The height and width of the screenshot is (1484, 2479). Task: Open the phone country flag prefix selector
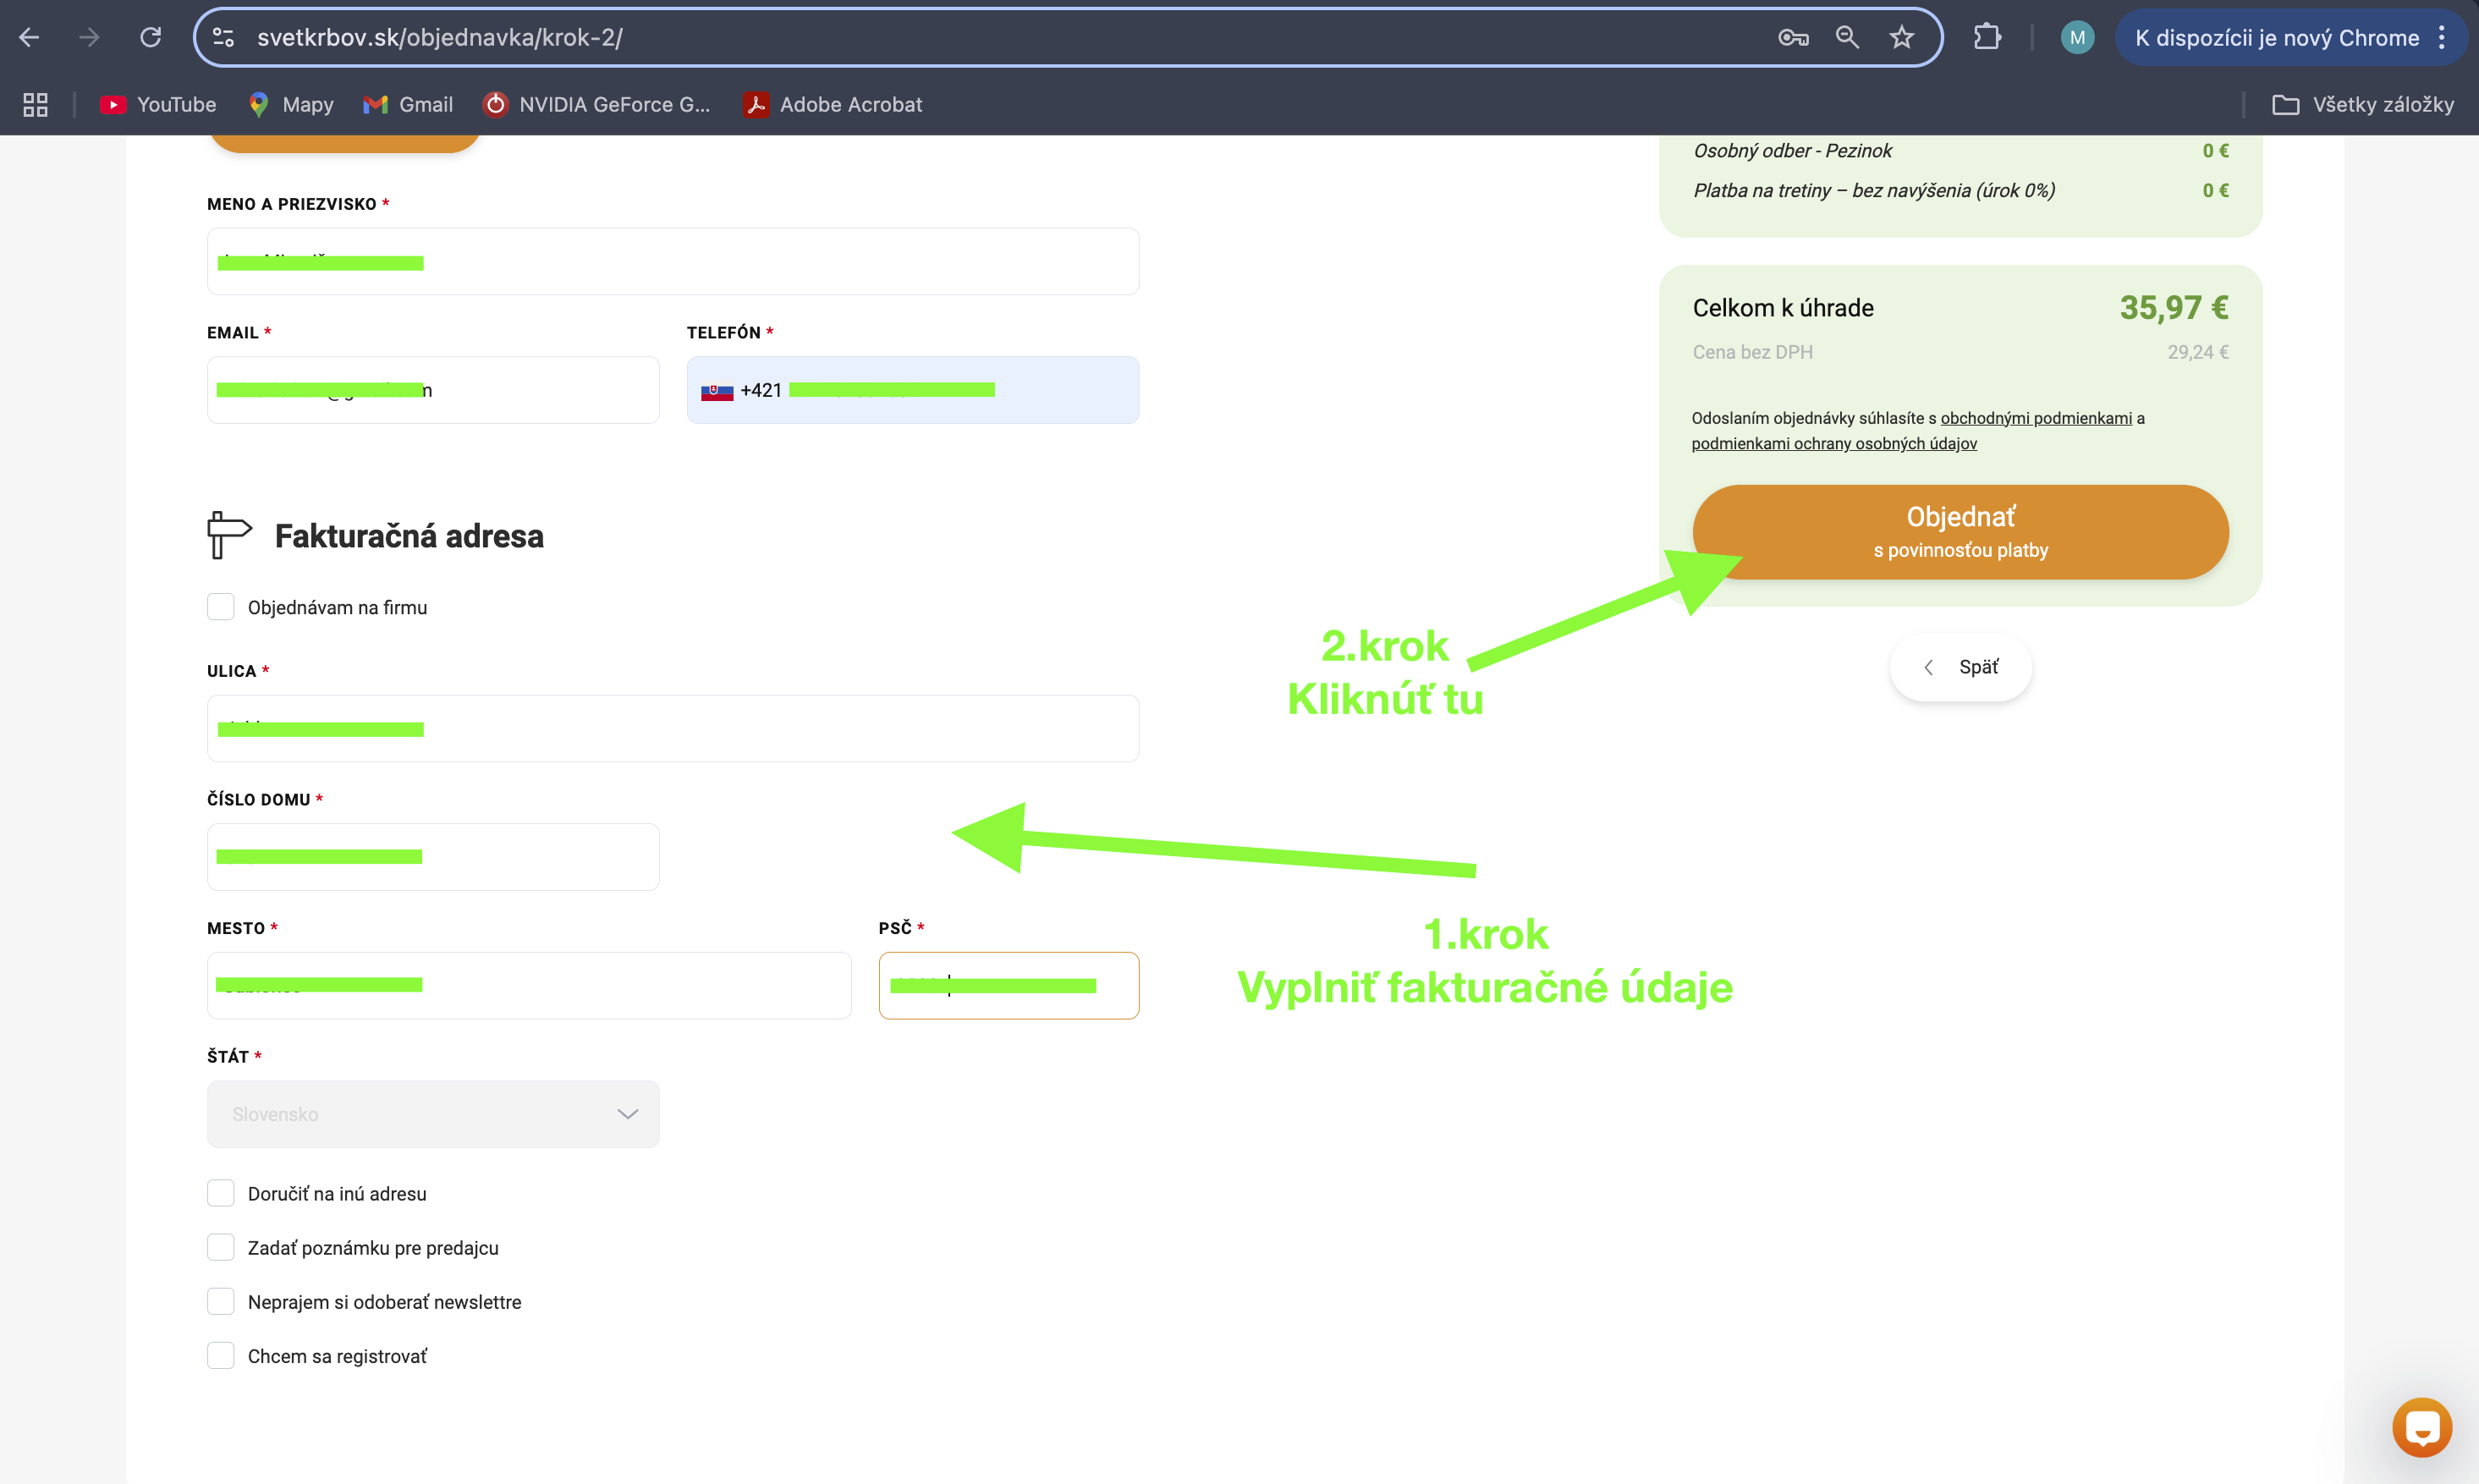pos(717,390)
